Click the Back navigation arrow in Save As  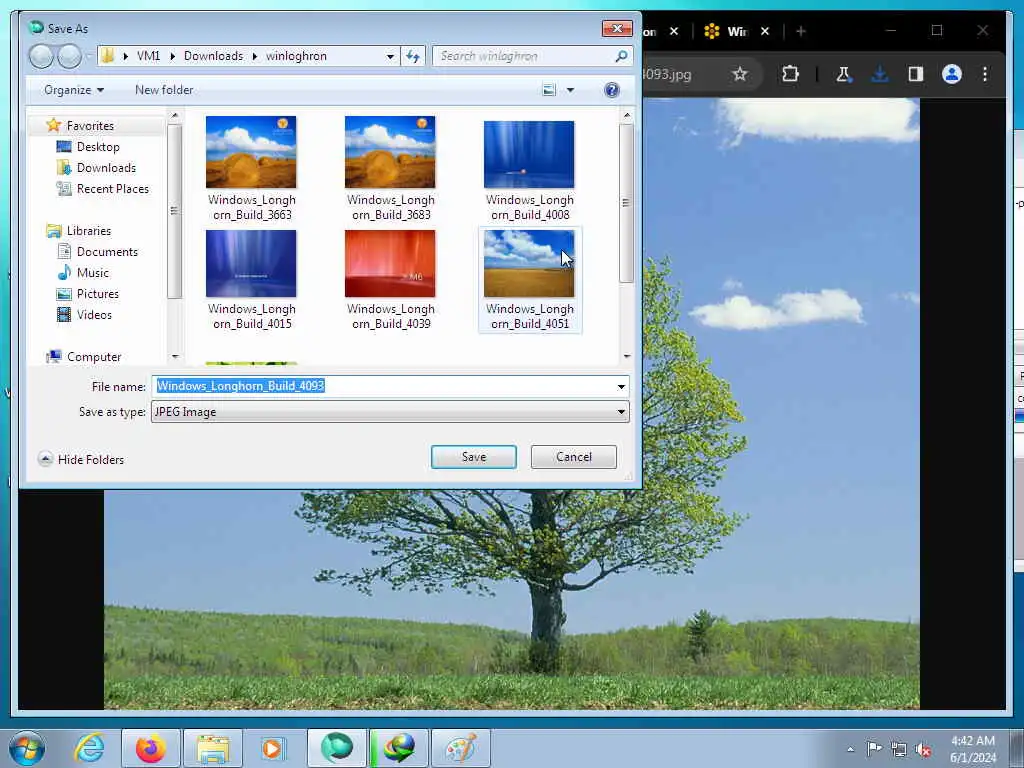[x=40, y=56]
